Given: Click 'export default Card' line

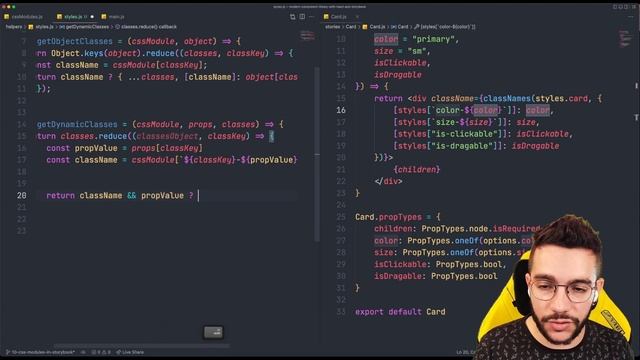Looking at the screenshot, I should 400,311.
